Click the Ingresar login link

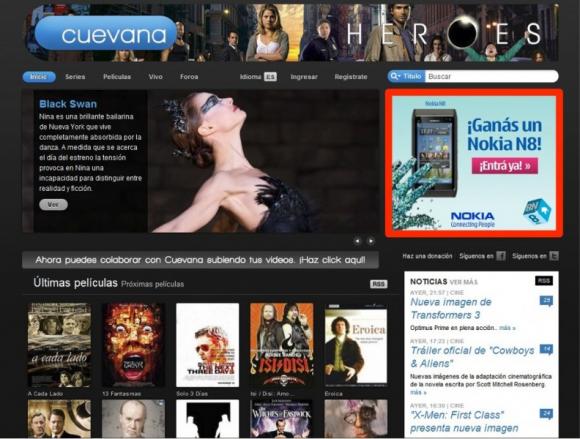304,77
